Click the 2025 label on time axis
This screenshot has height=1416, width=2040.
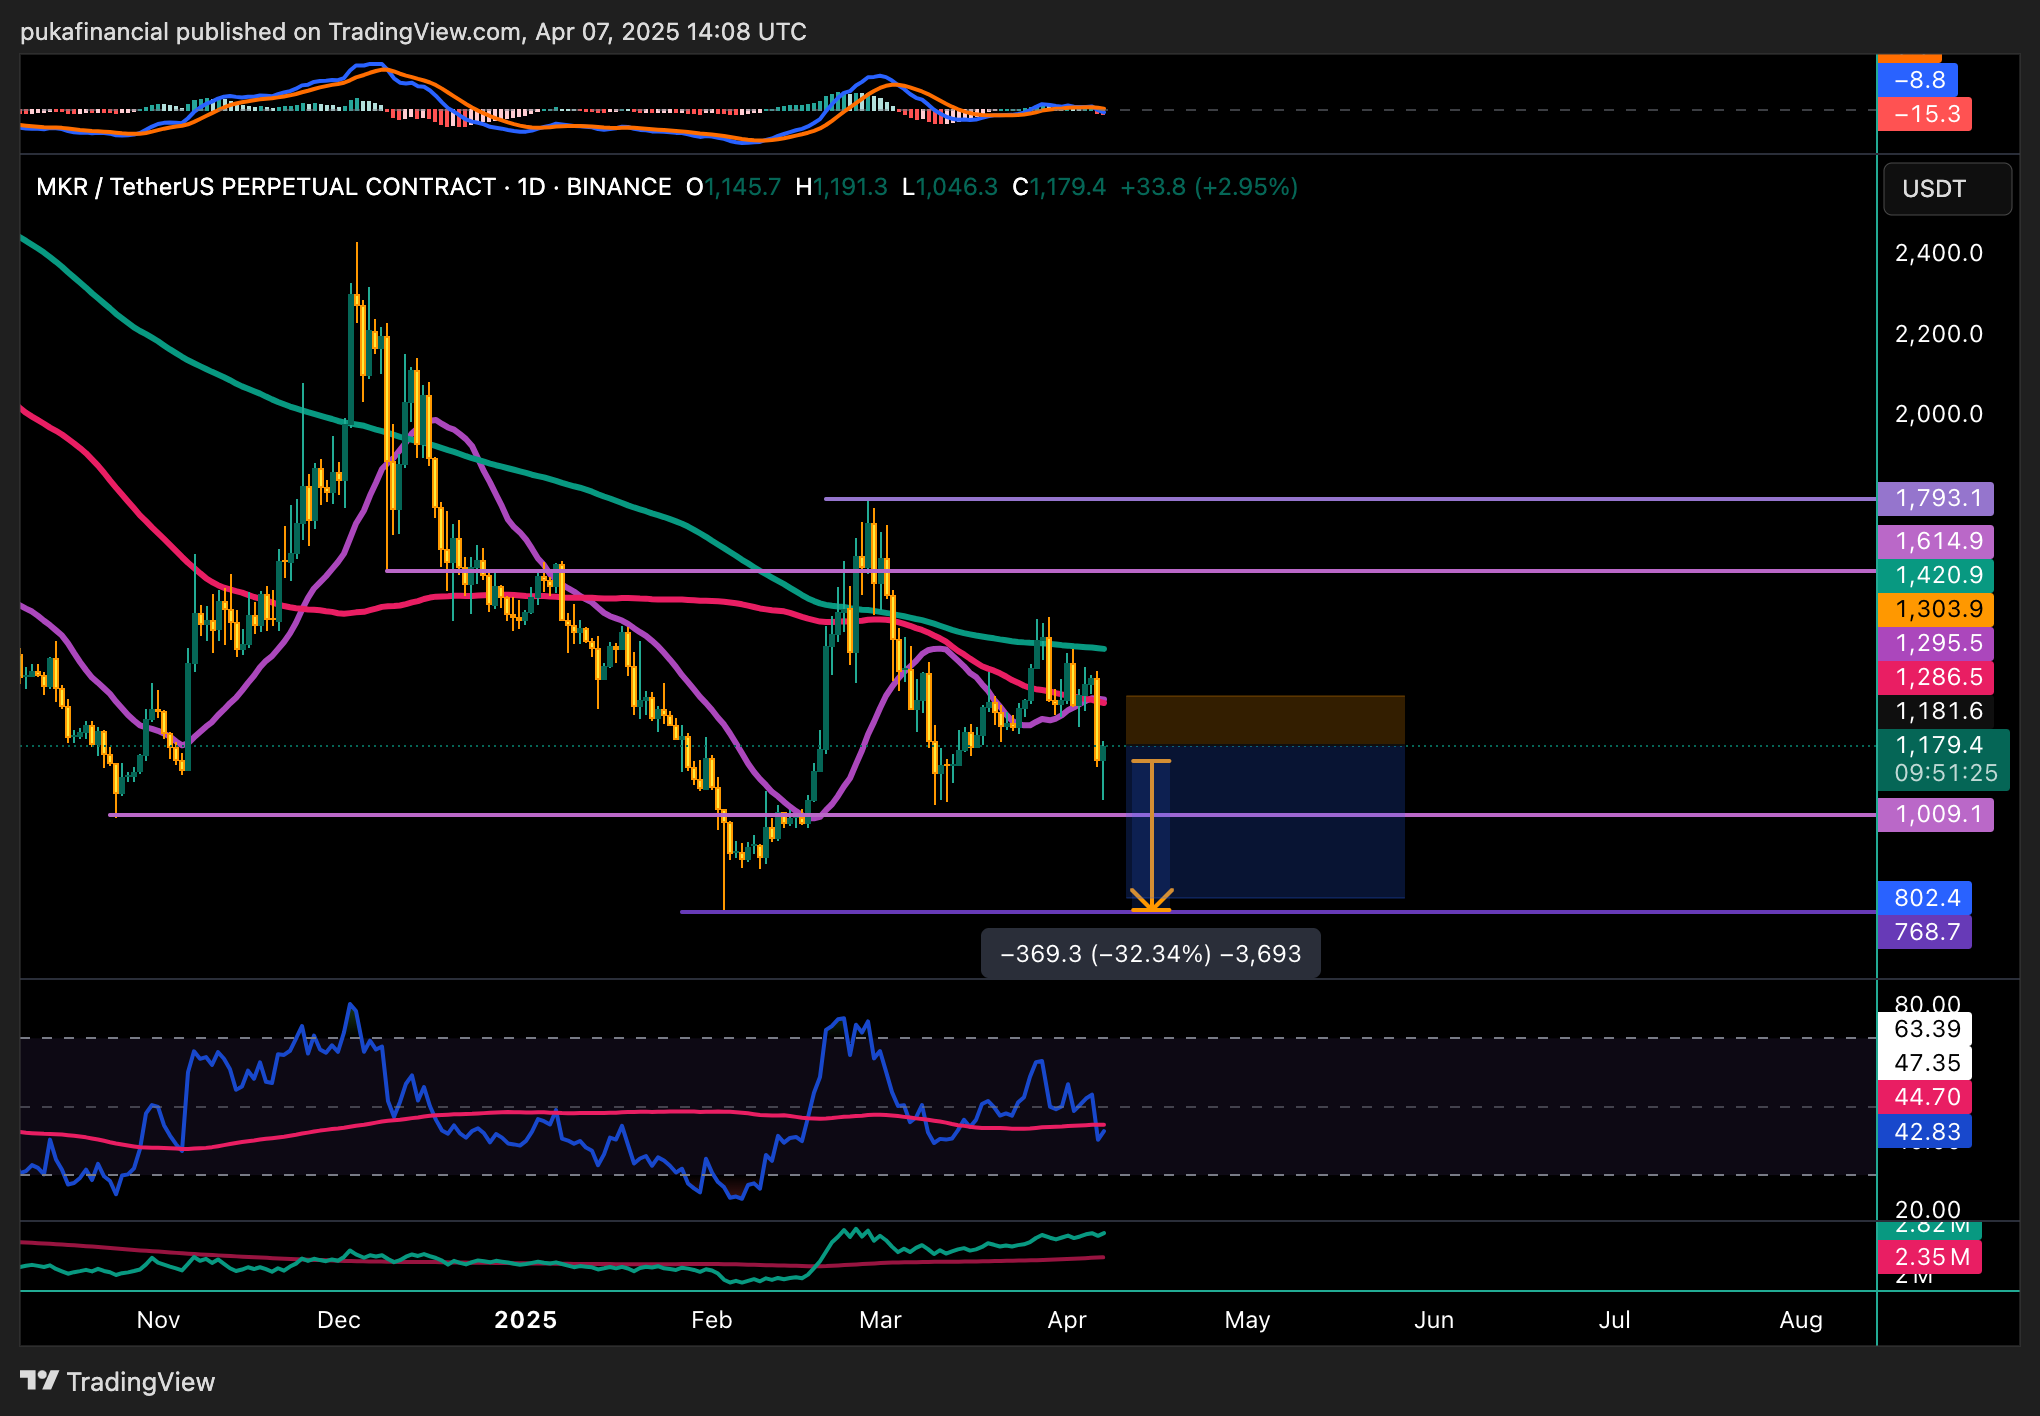(525, 1320)
